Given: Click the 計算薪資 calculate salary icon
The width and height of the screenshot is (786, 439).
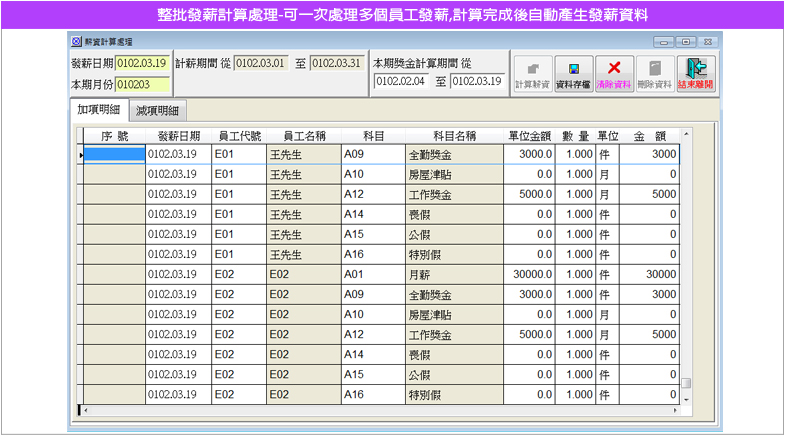Looking at the screenshot, I should tap(532, 74).
